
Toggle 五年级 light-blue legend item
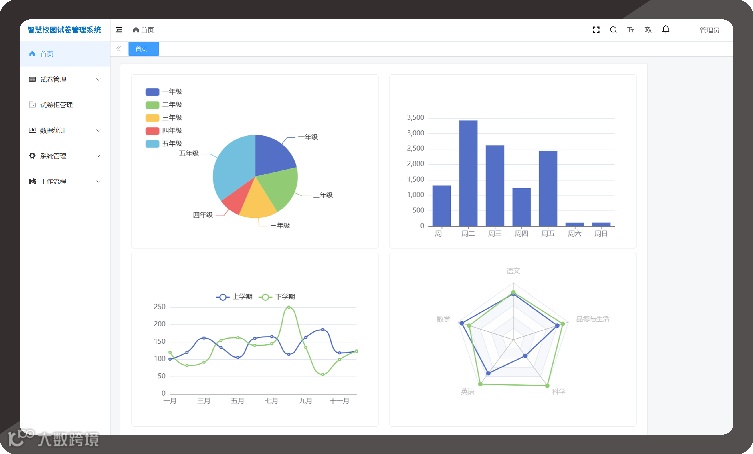164,144
